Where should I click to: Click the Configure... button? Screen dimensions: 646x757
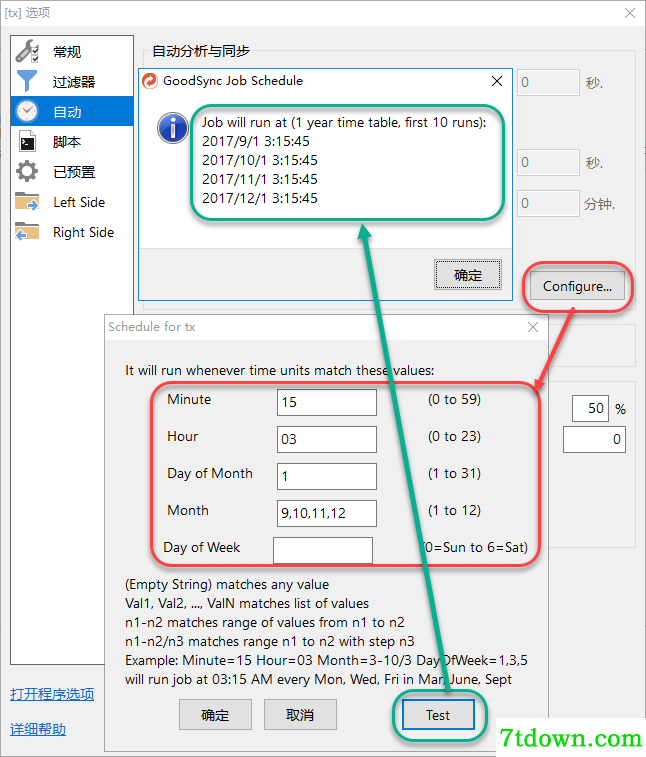point(577,286)
